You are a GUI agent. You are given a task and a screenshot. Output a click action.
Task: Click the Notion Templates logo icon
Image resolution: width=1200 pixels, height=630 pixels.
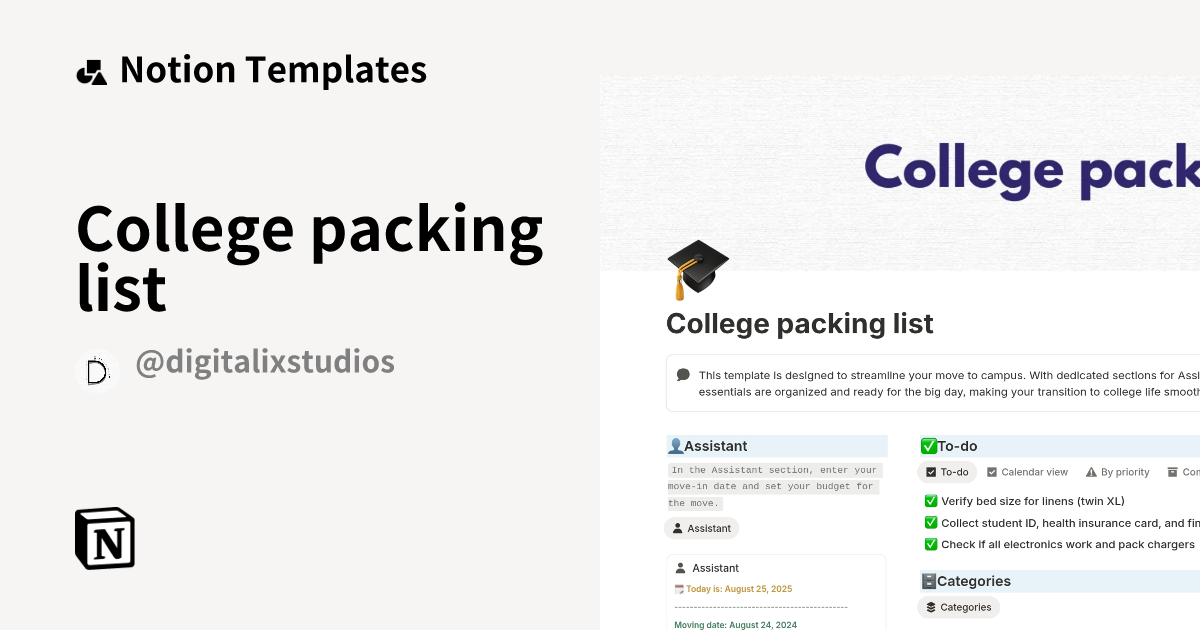click(92, 69)
